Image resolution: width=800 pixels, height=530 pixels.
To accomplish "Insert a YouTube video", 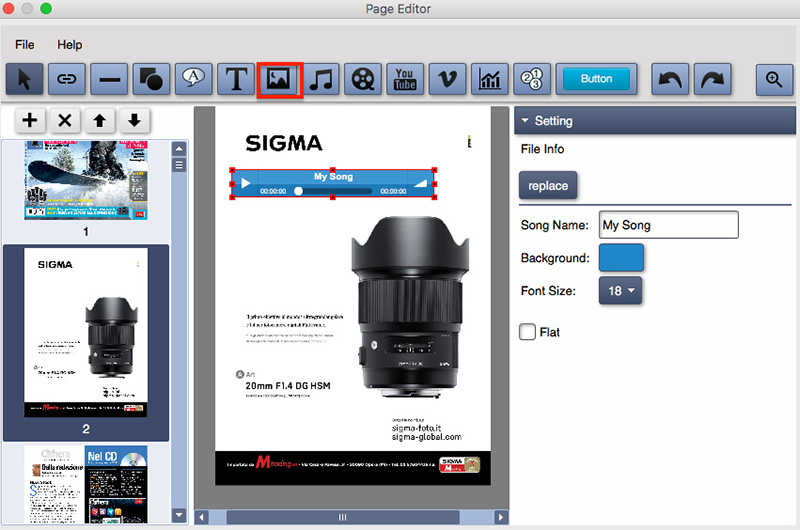I will 405,79.
